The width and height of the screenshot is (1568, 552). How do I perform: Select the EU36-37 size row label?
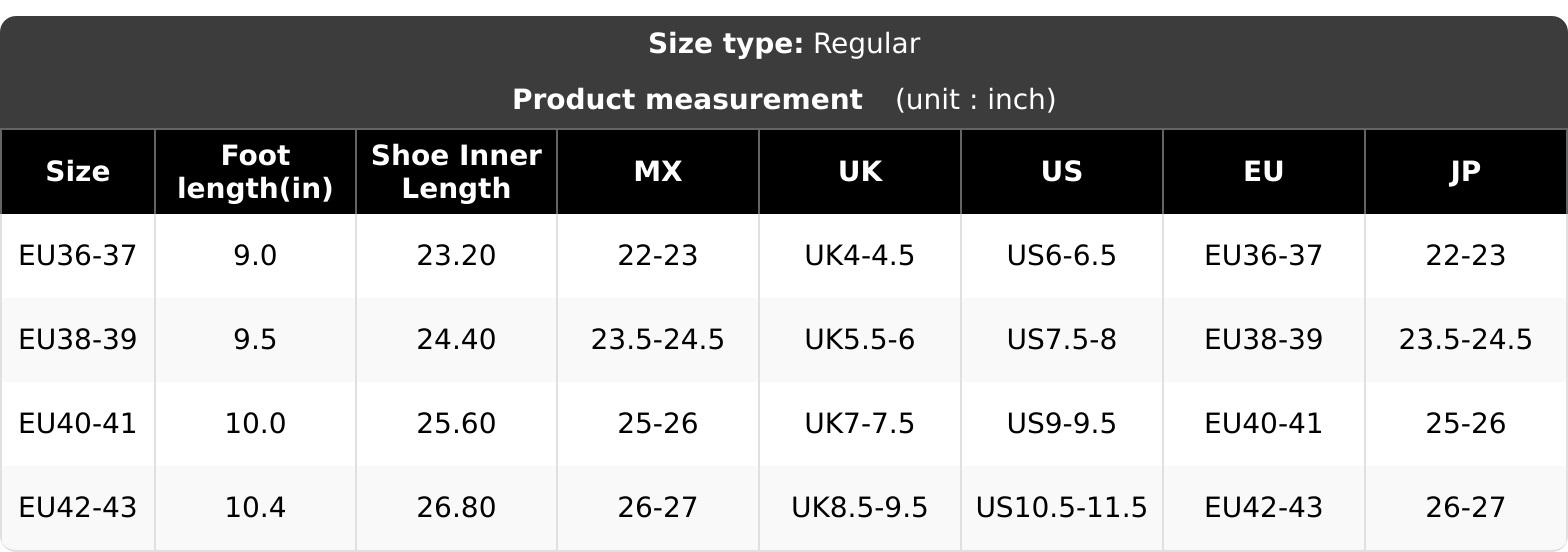(x=77, y=256)
